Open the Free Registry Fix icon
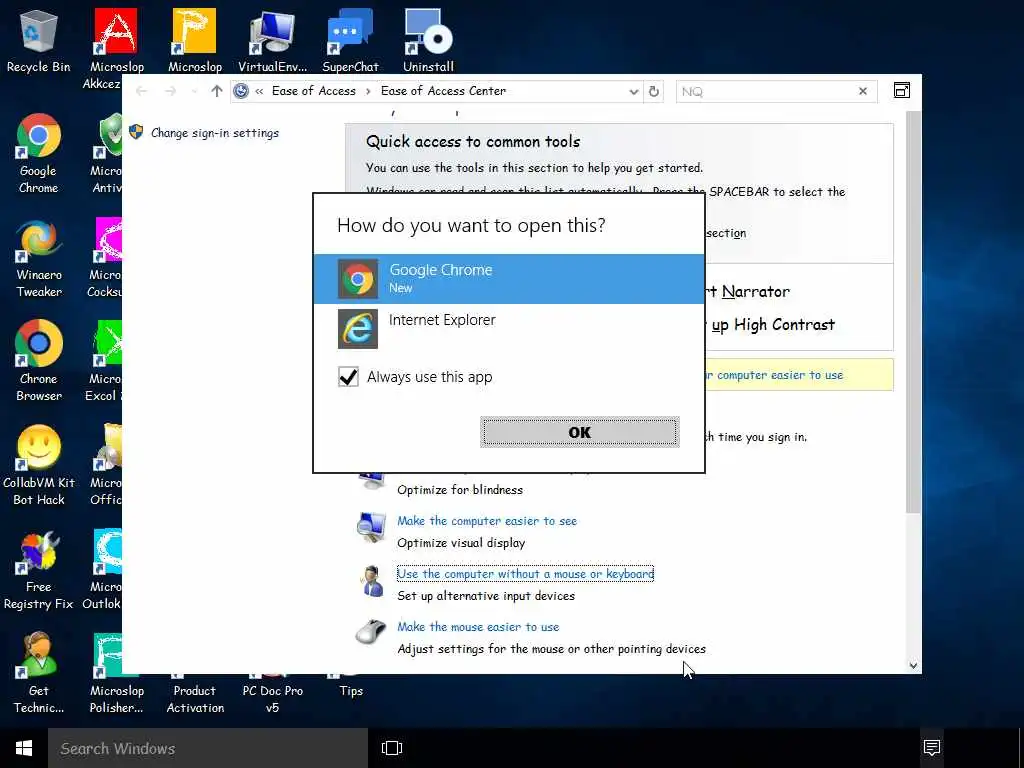This screenshot has width=1024, height=768. [39, 569]
